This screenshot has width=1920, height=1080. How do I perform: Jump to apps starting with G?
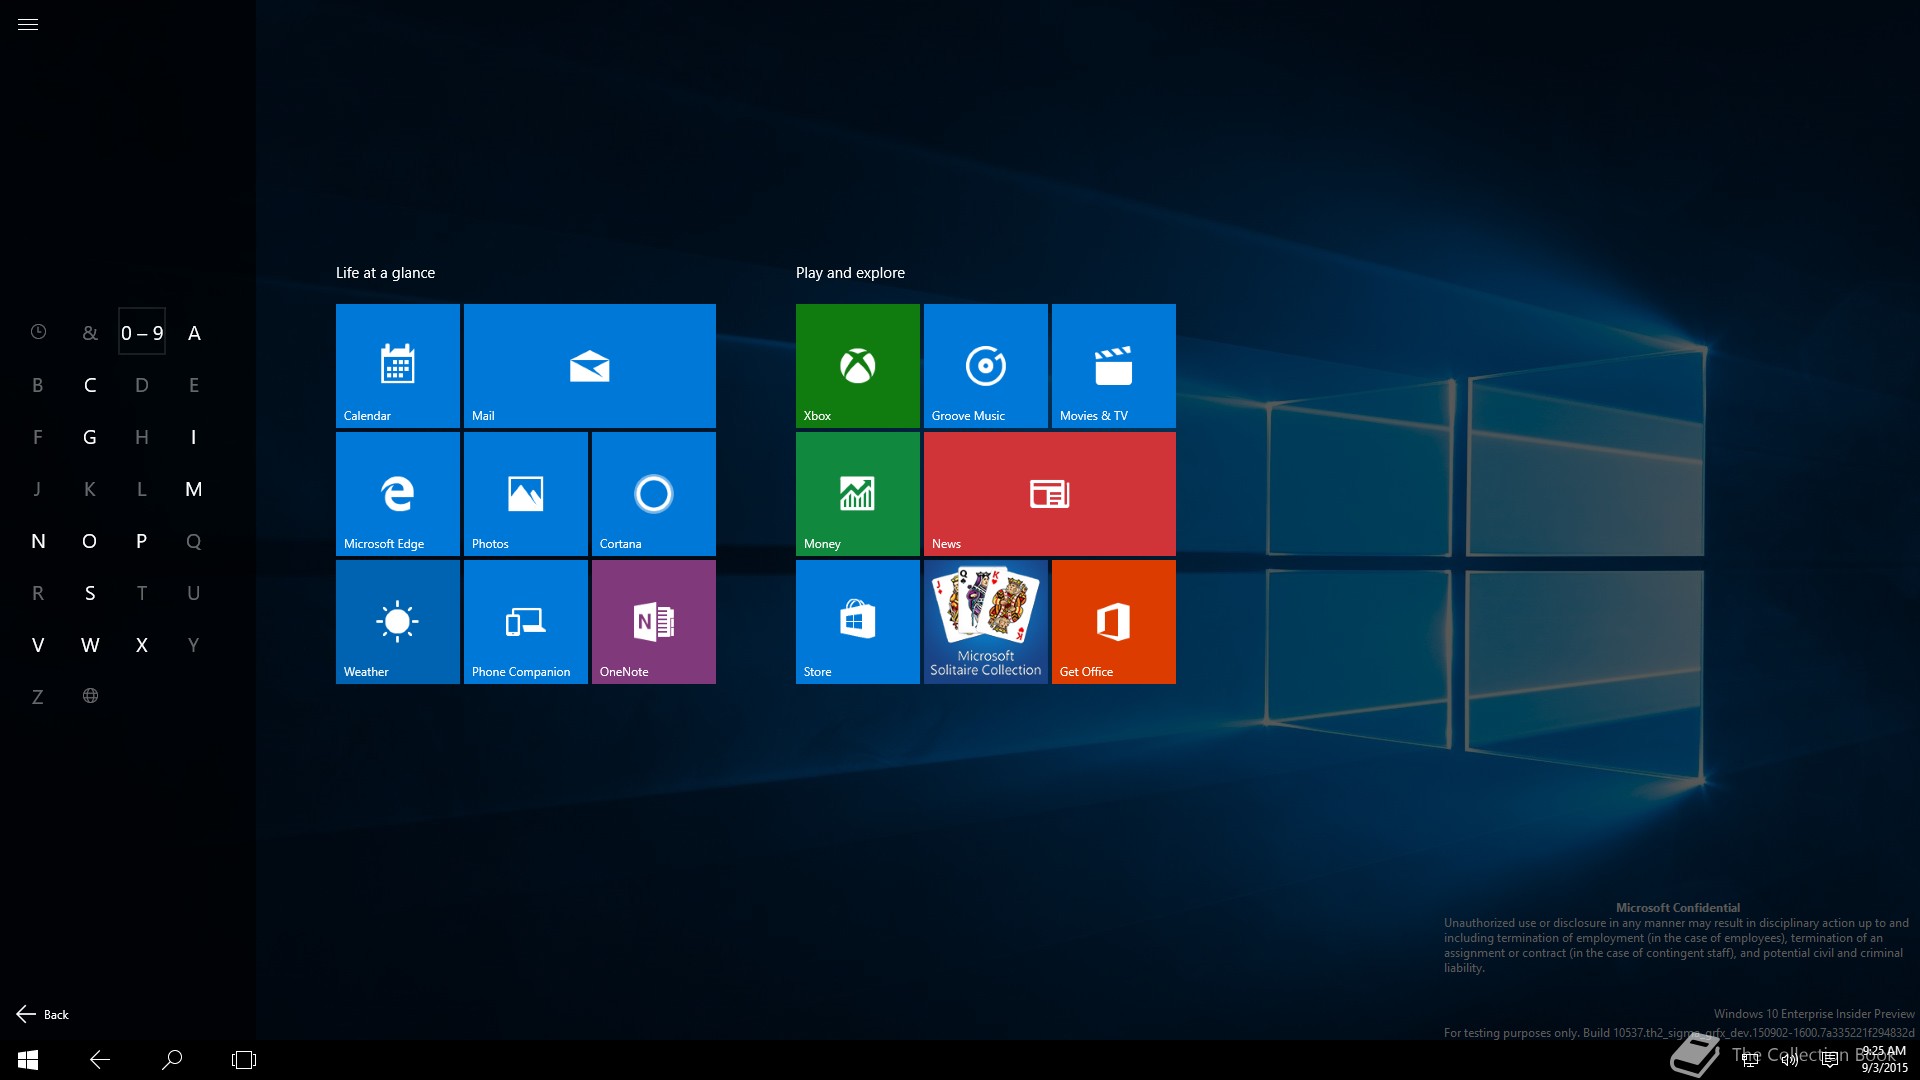tap(90, 437)
